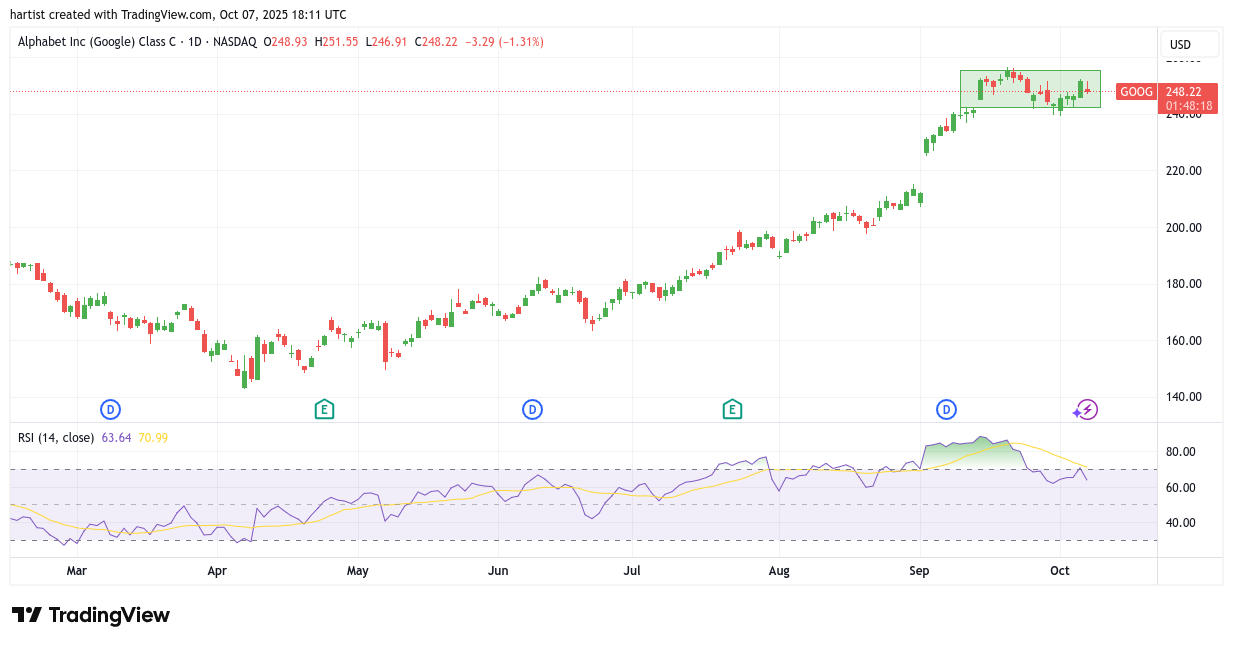Click the 200.00 price axis label
1233x645 pixels.
pyautogui.click(x=1184, y=227)
